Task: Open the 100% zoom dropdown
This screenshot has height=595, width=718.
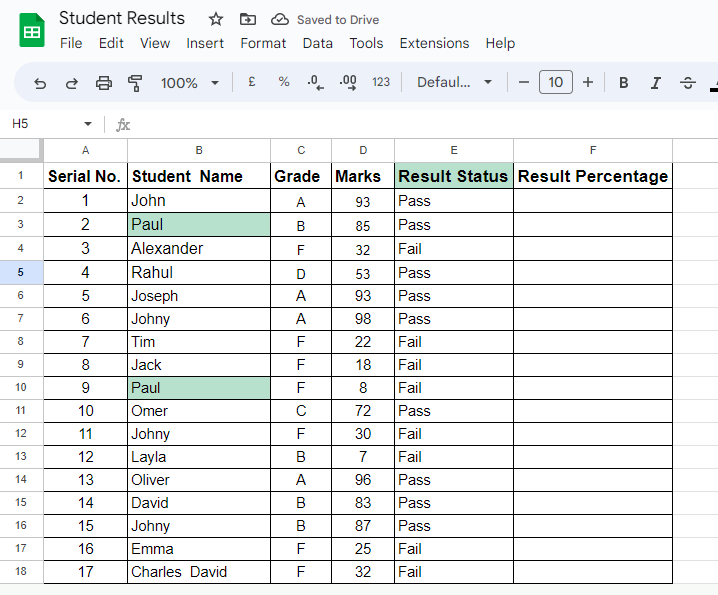Action: [190, 83]
